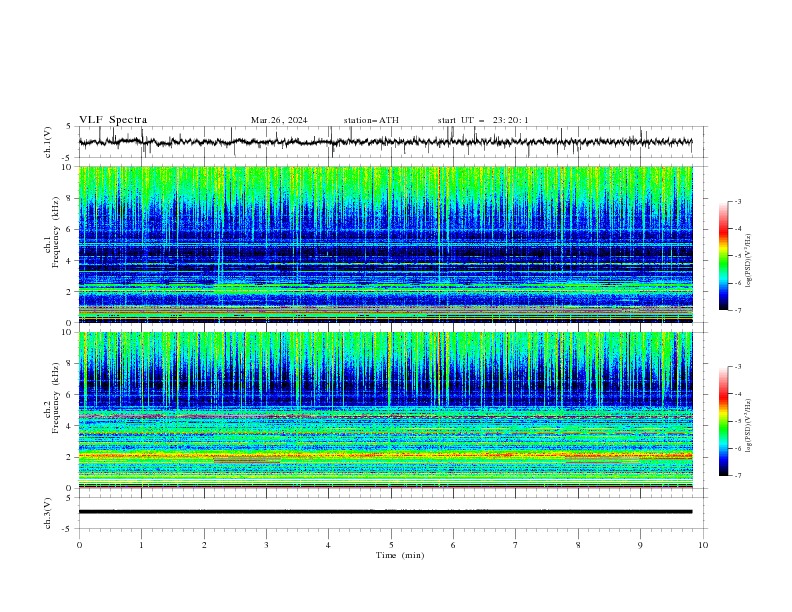
Task: Click the upper color scale bar for ch.1
Action: (724, 256)
